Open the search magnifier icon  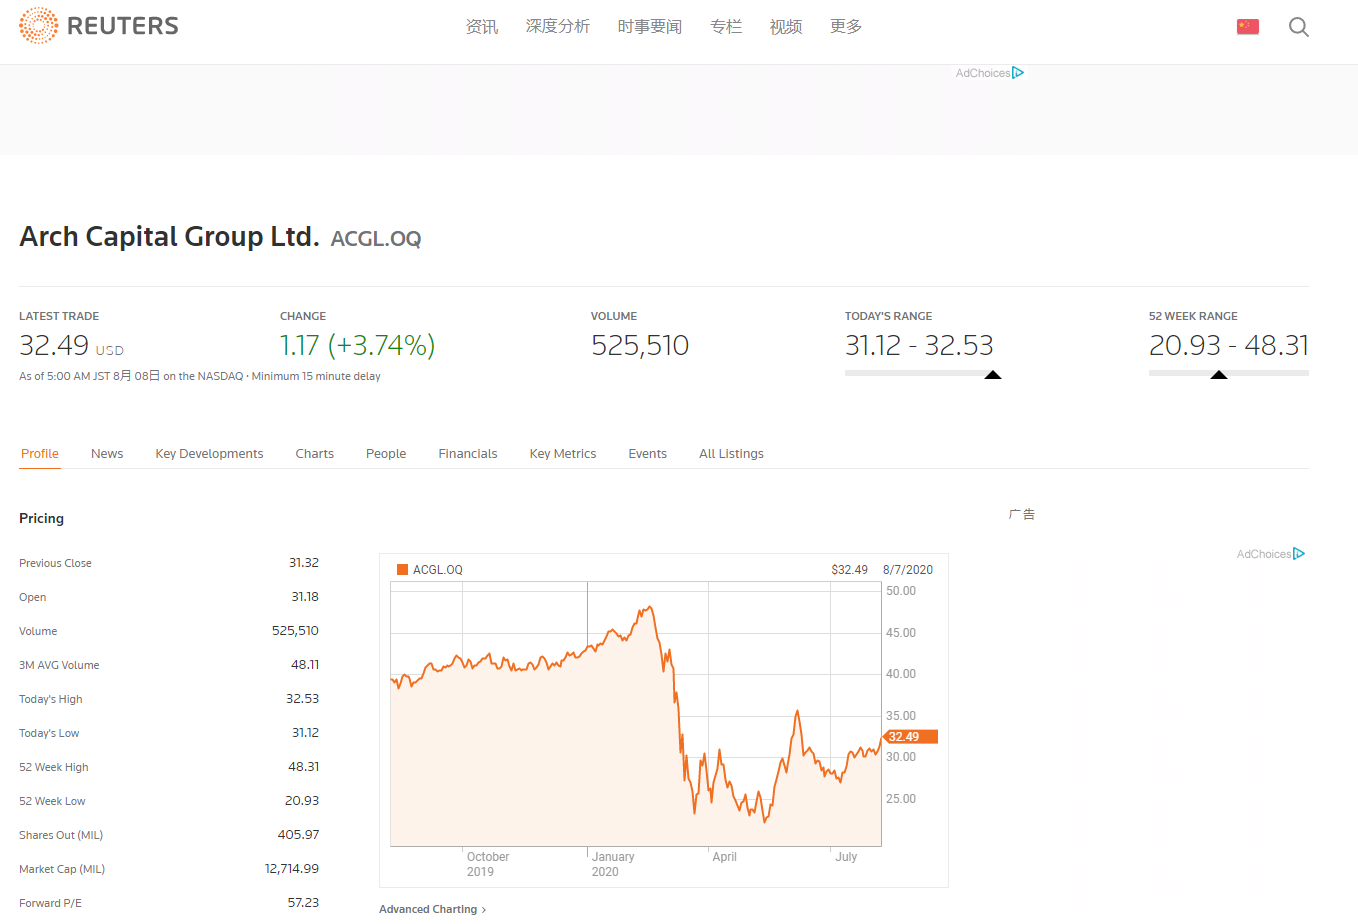1299,27
